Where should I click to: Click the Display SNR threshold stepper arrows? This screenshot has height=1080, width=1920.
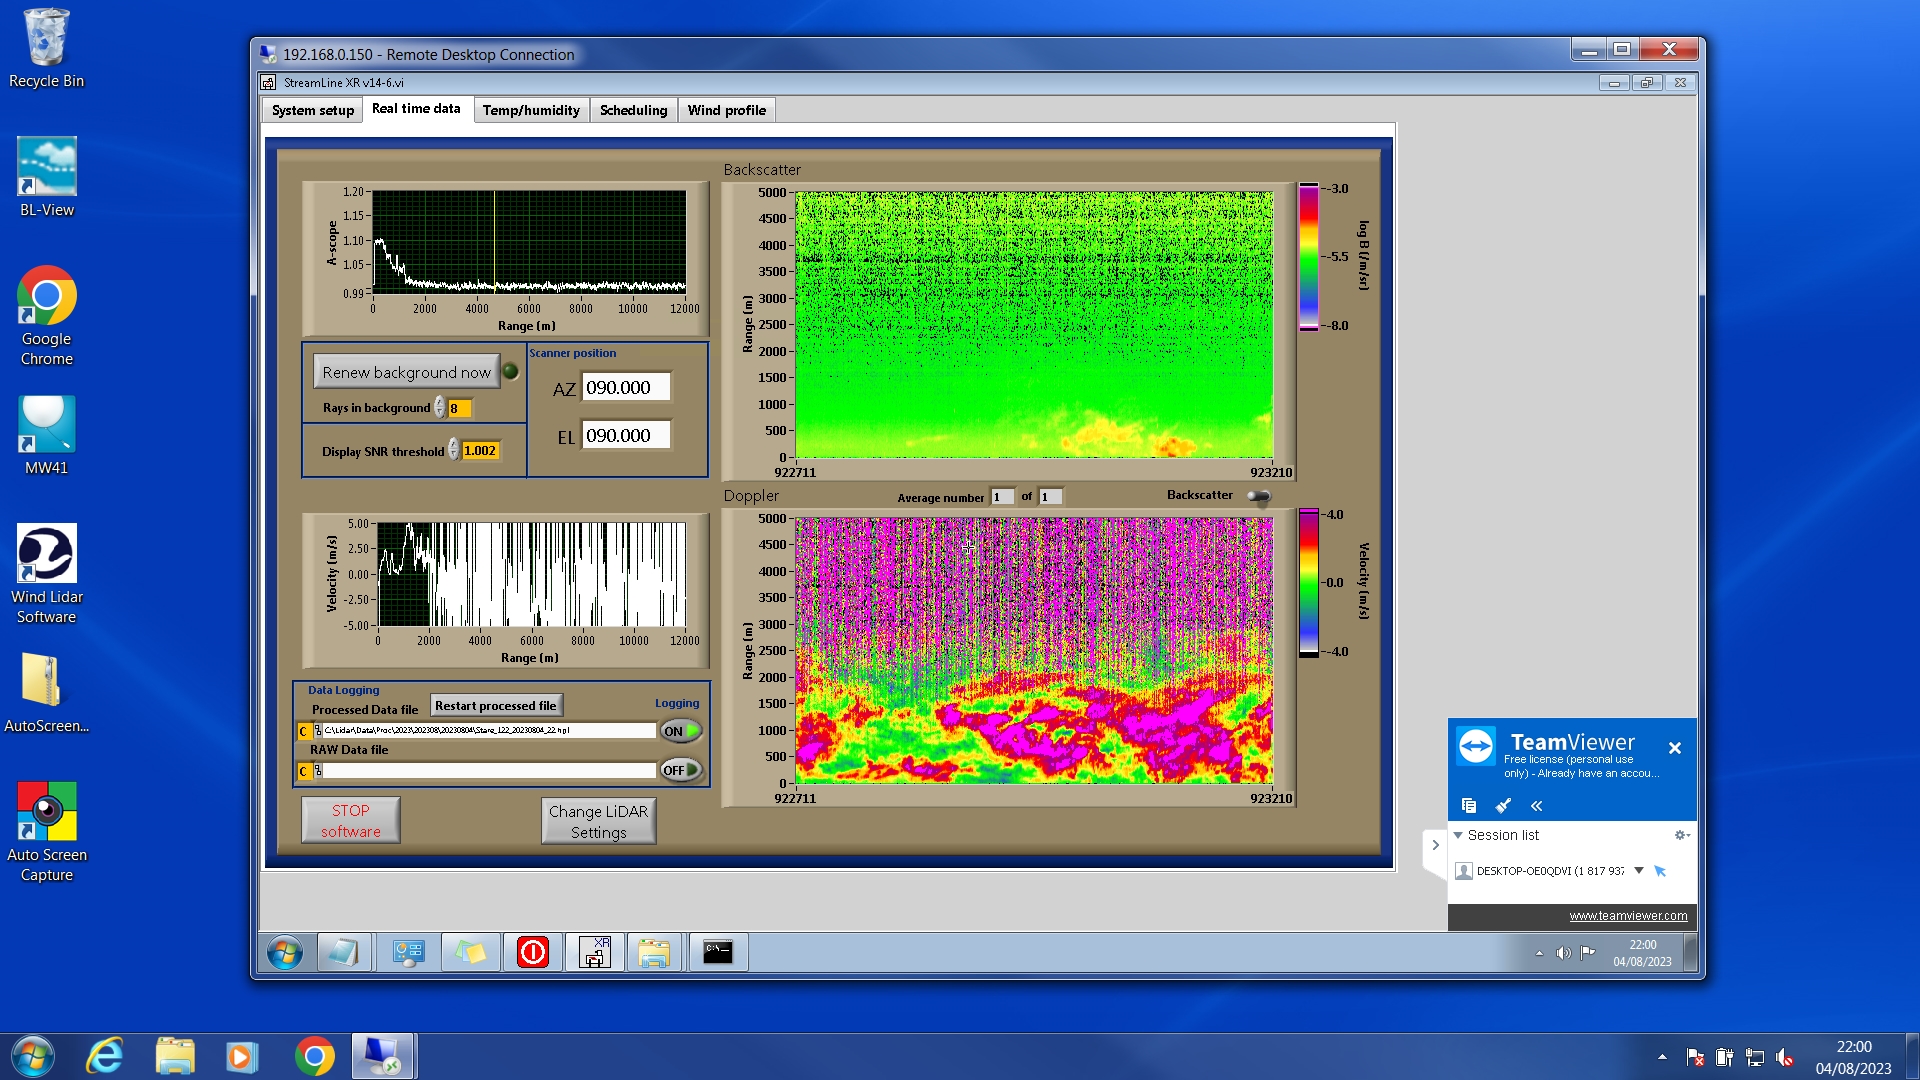pyautogui.click(x=454, y=451)
